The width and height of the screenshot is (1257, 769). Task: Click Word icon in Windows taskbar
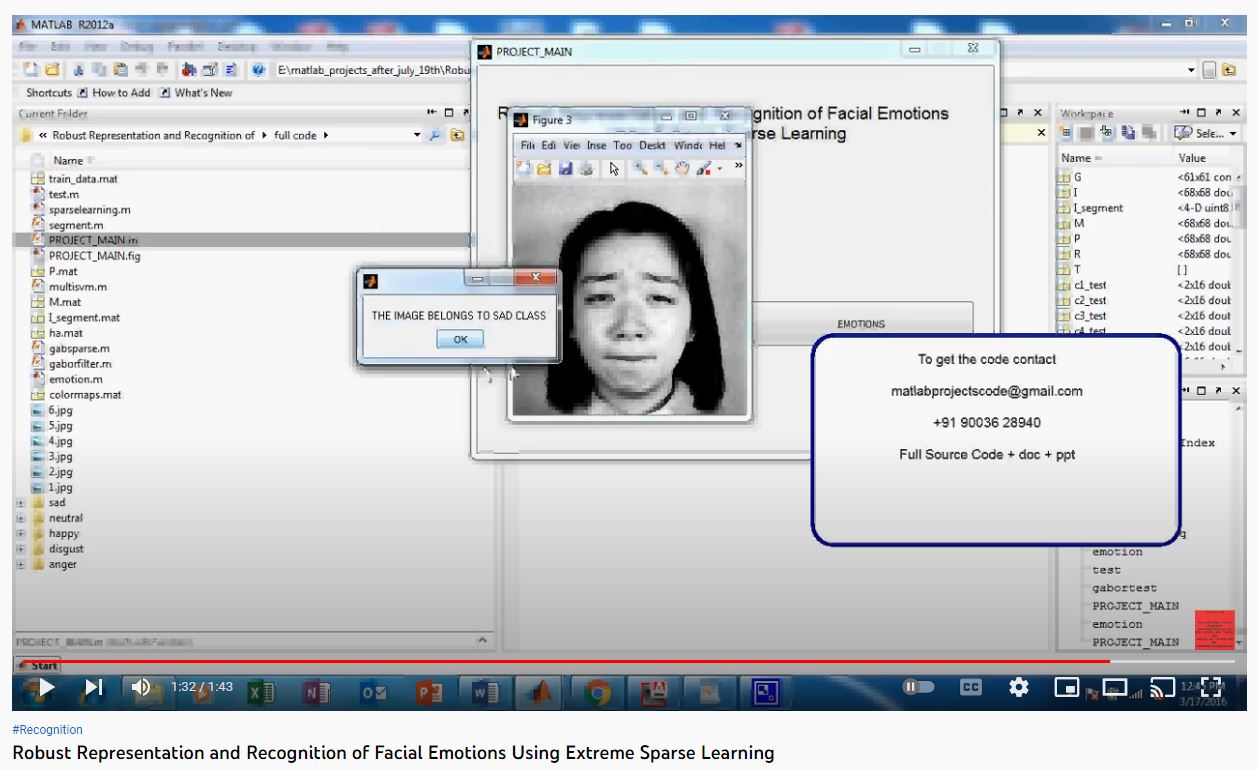[x=485, y=690]
